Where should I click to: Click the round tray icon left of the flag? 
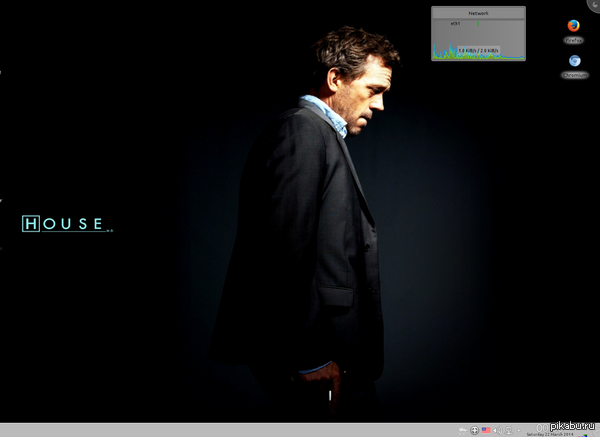pyautogui.click(x=474, y=430)
